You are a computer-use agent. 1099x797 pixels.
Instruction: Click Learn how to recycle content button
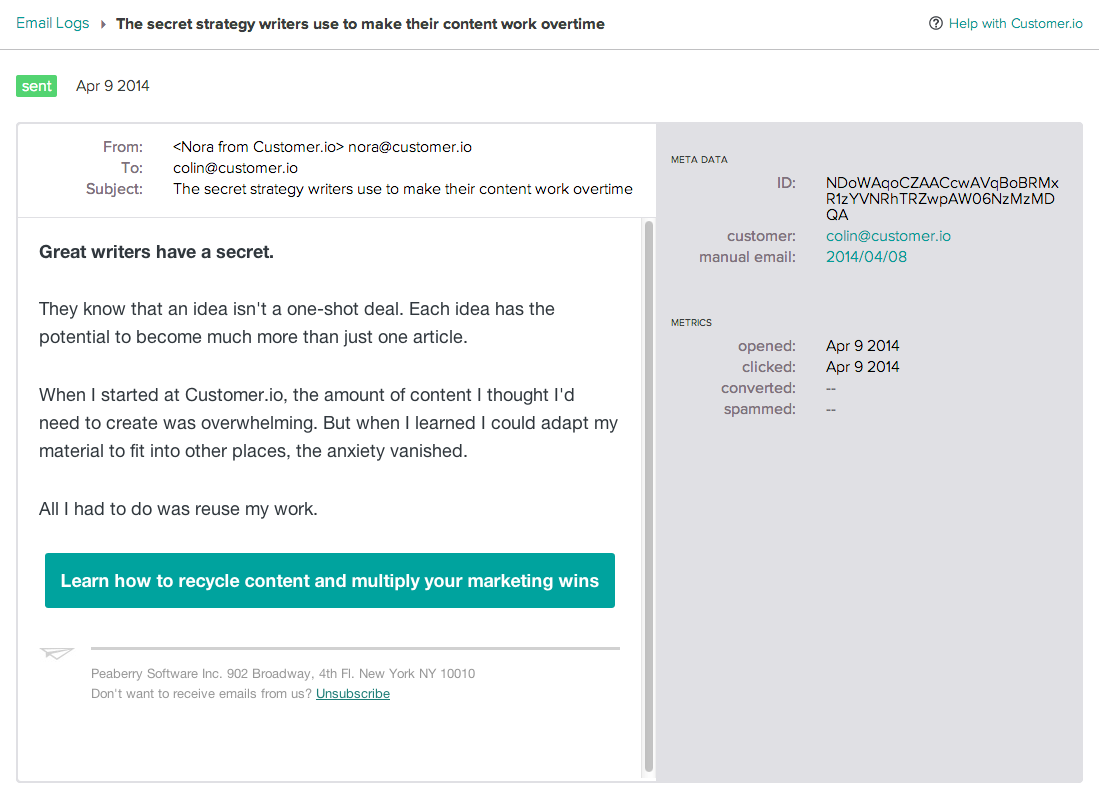coord(329,580)
